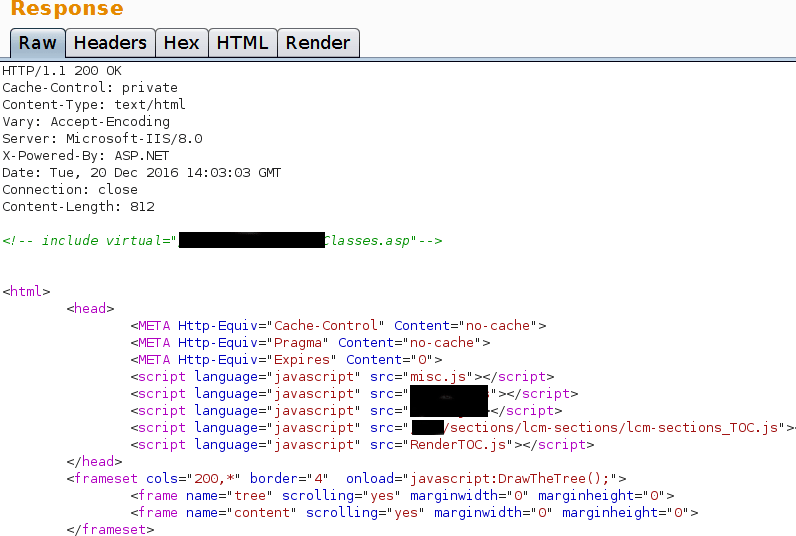Click the "Connection: close" header
This screenshot has height=536, width=796.
coord(70,190)
